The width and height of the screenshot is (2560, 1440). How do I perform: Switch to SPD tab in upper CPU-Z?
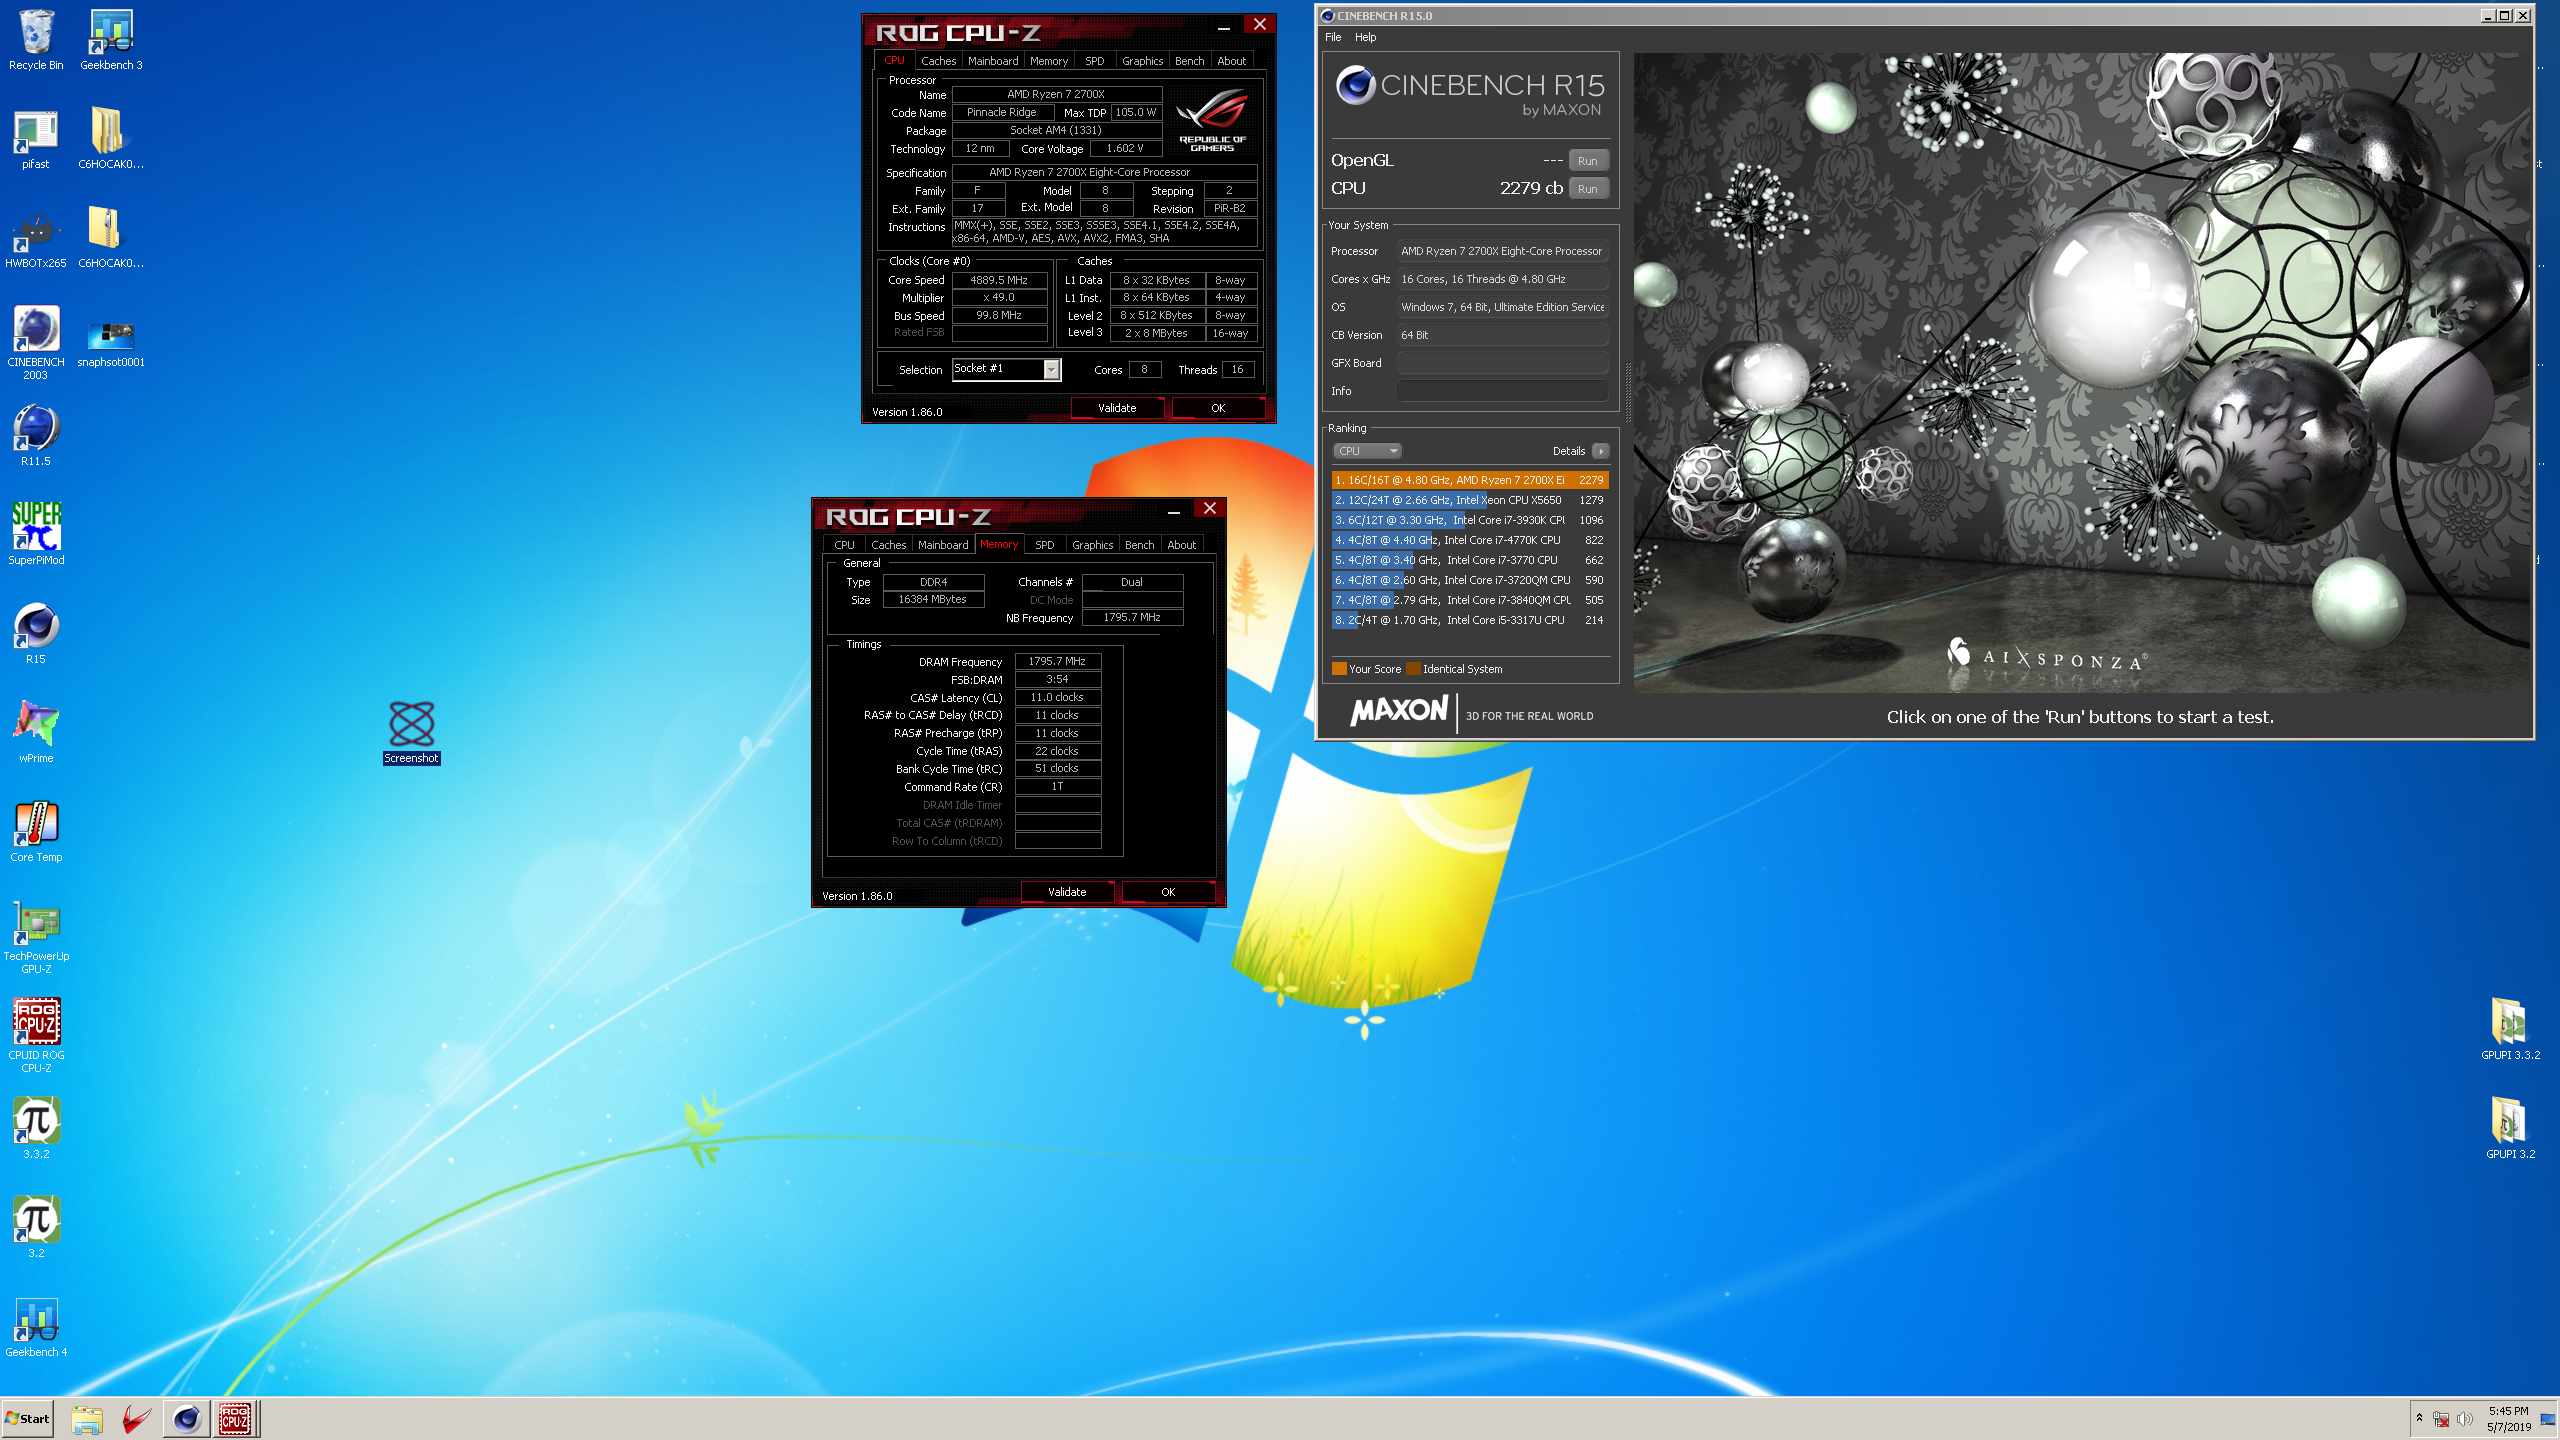coord(1095,61)
